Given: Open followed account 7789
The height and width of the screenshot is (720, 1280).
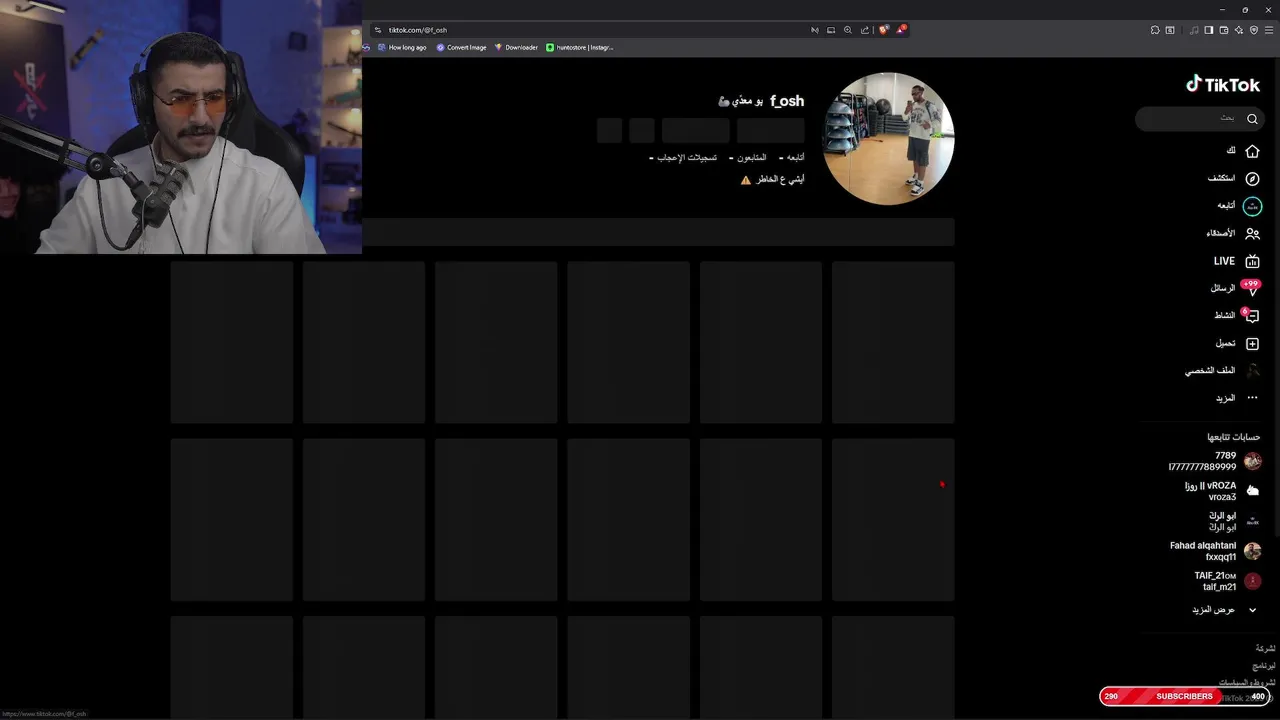Looking at the screenshot, I should 1215,461.
